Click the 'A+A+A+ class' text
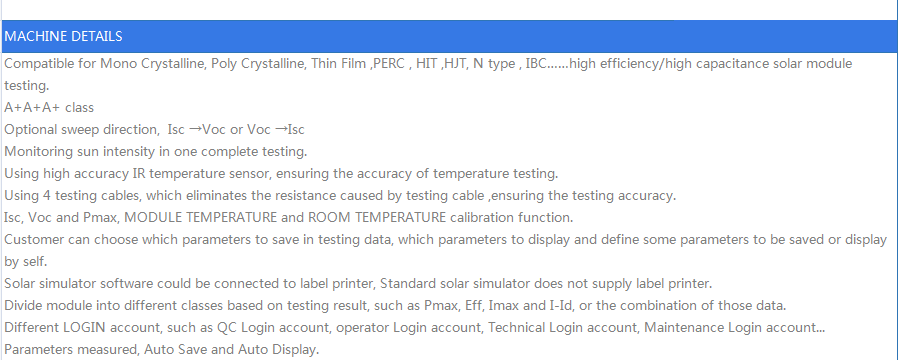900x360 pixels. [x=49, y=107]
